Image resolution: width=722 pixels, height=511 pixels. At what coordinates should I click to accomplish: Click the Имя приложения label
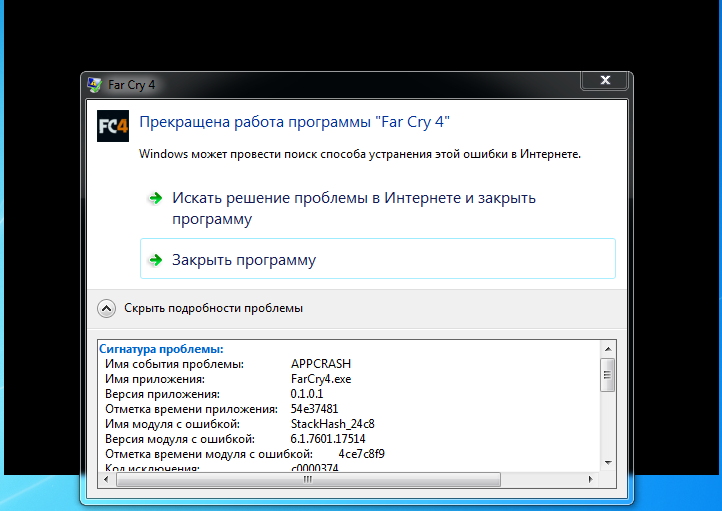point(155,379)
